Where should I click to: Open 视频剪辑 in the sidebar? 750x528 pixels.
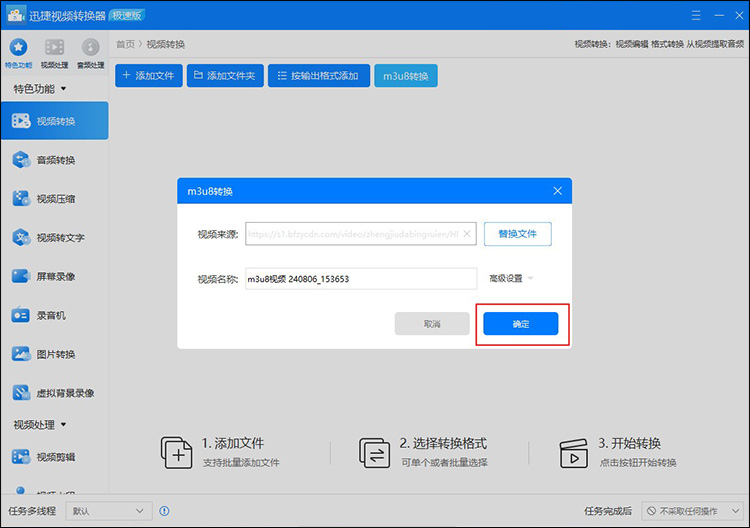[55, 457]
